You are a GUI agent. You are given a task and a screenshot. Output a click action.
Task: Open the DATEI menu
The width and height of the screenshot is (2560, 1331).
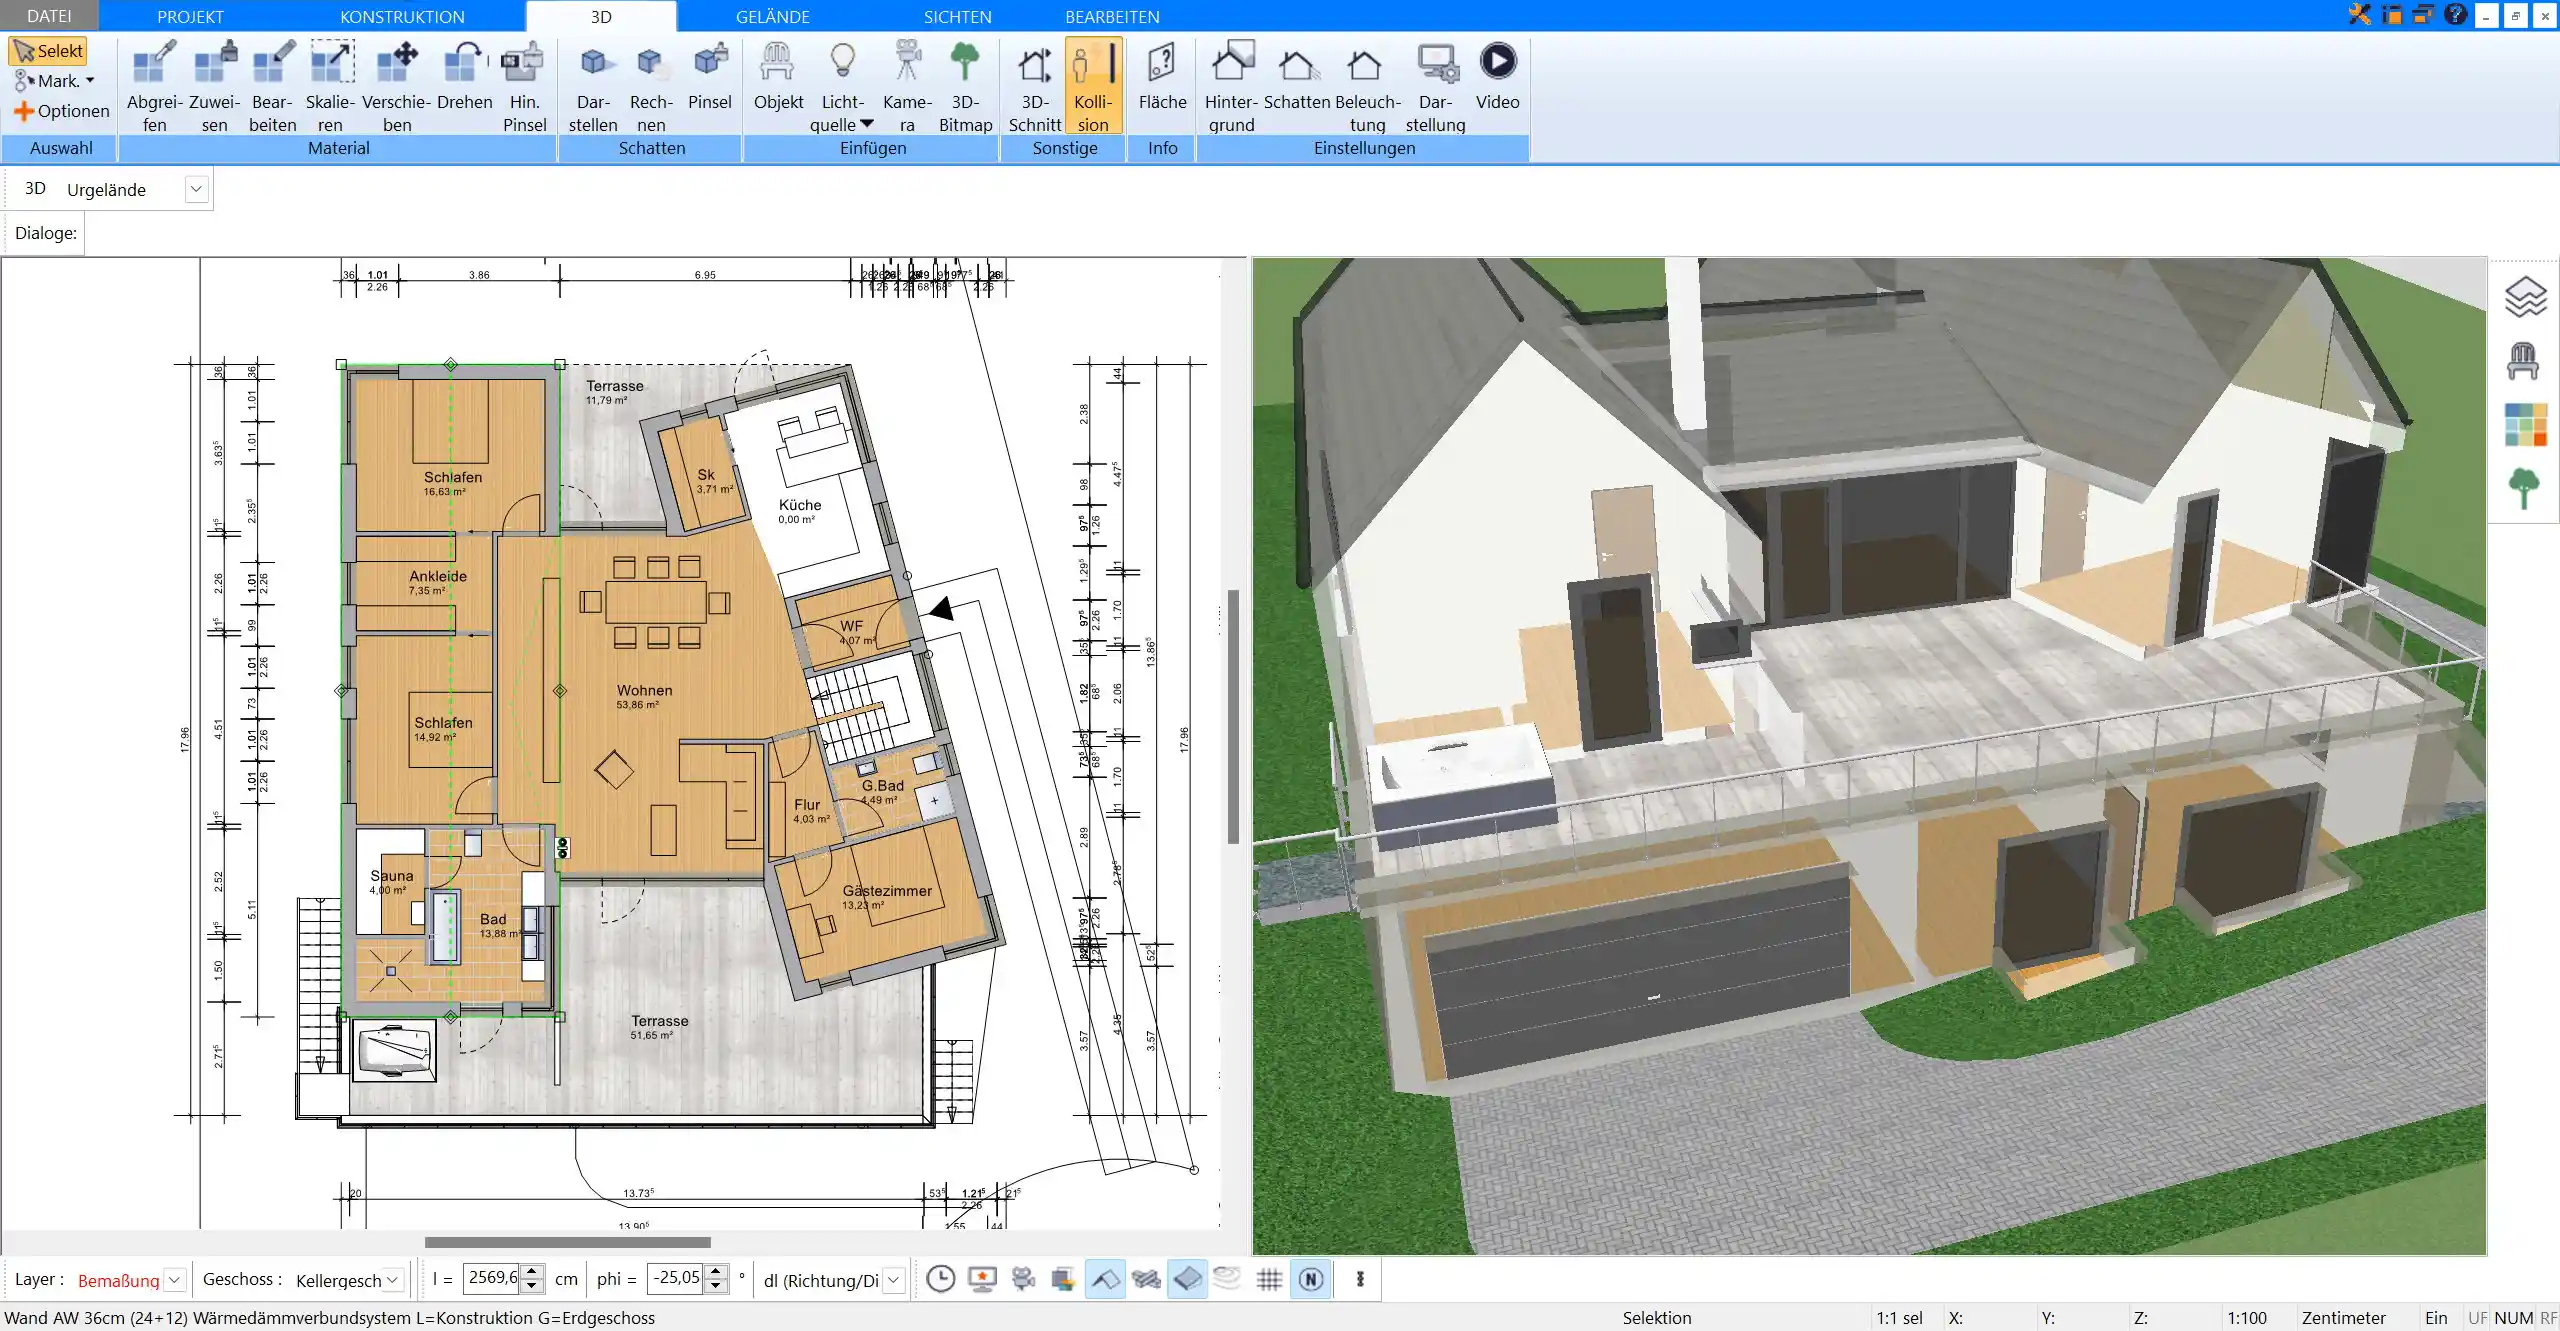tap(49, 16)
